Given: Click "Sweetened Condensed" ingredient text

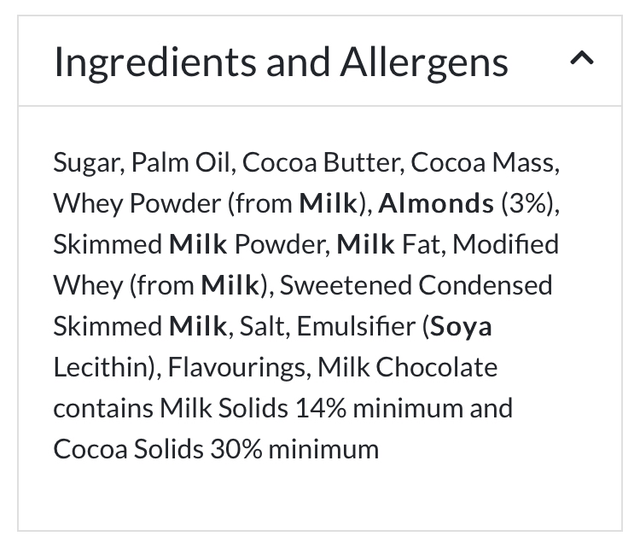Looking at the screenshot, I should (416, 286).
